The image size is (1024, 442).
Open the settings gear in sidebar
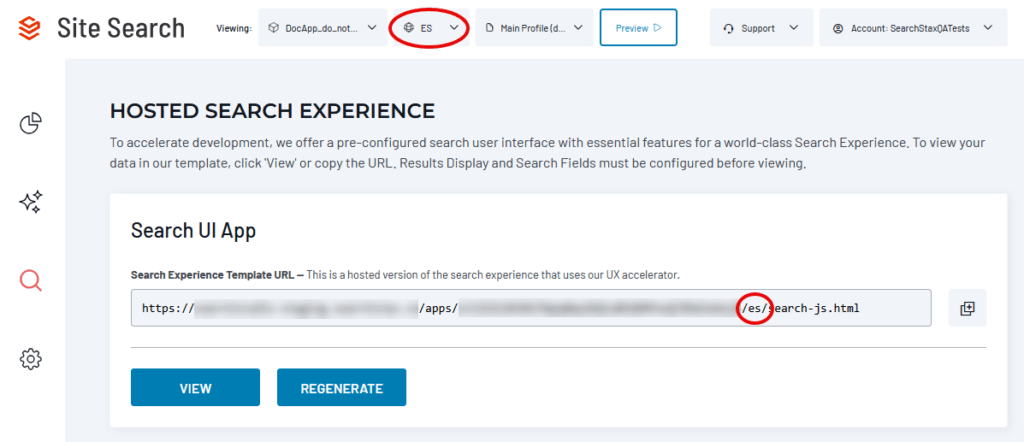point(31,359)
